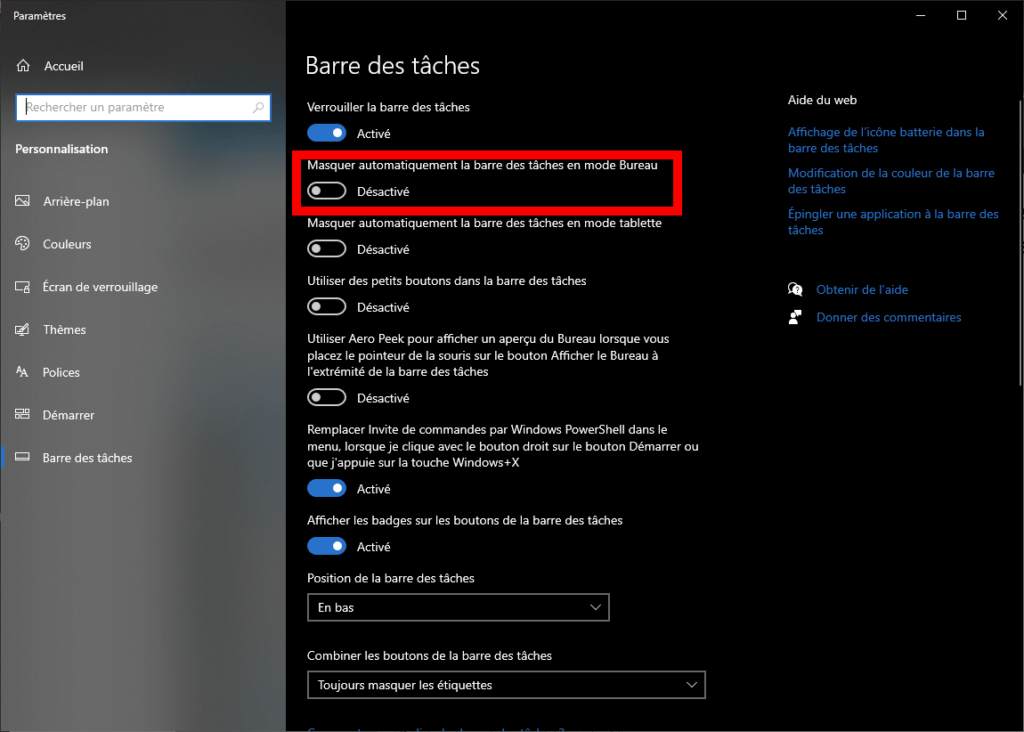The image size is (1024, 732).
Task: Click the Thèmes icon in sidebar
Action: pos(23,330)
